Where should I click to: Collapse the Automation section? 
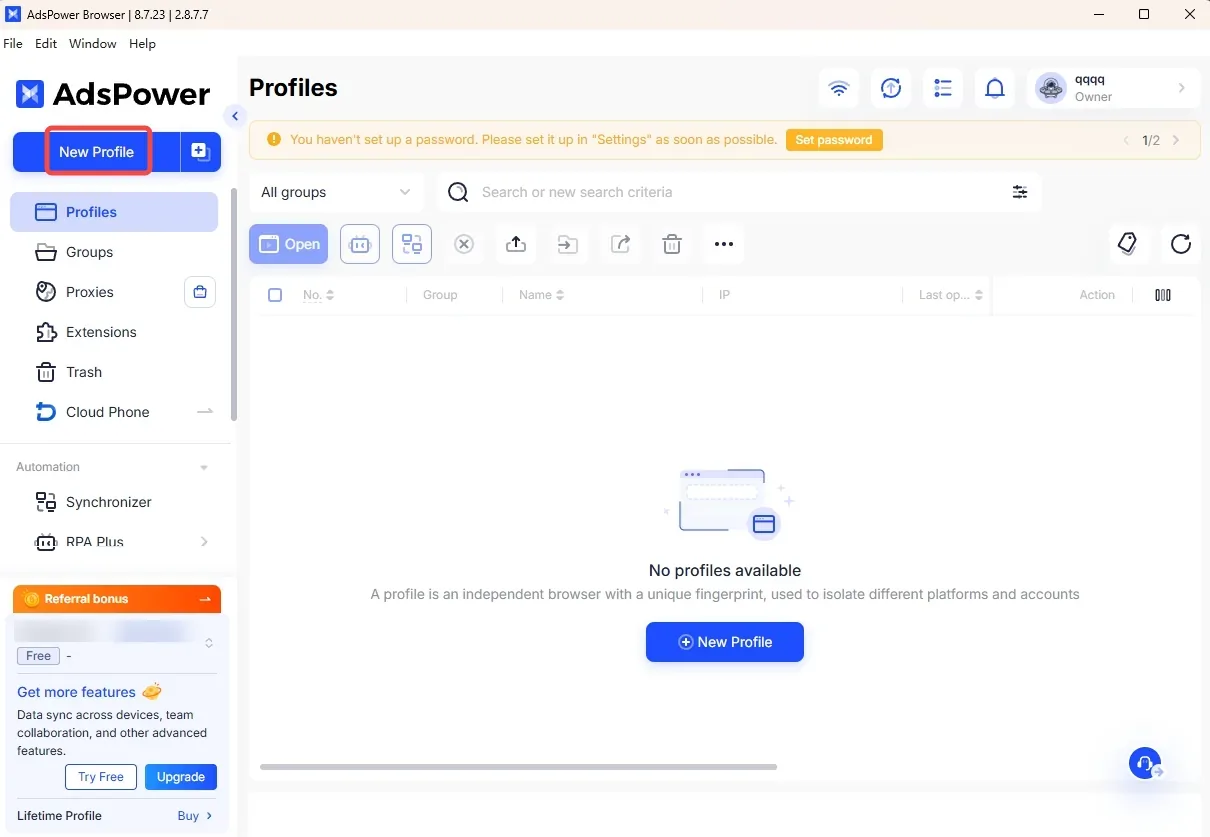tap(204, 467)
